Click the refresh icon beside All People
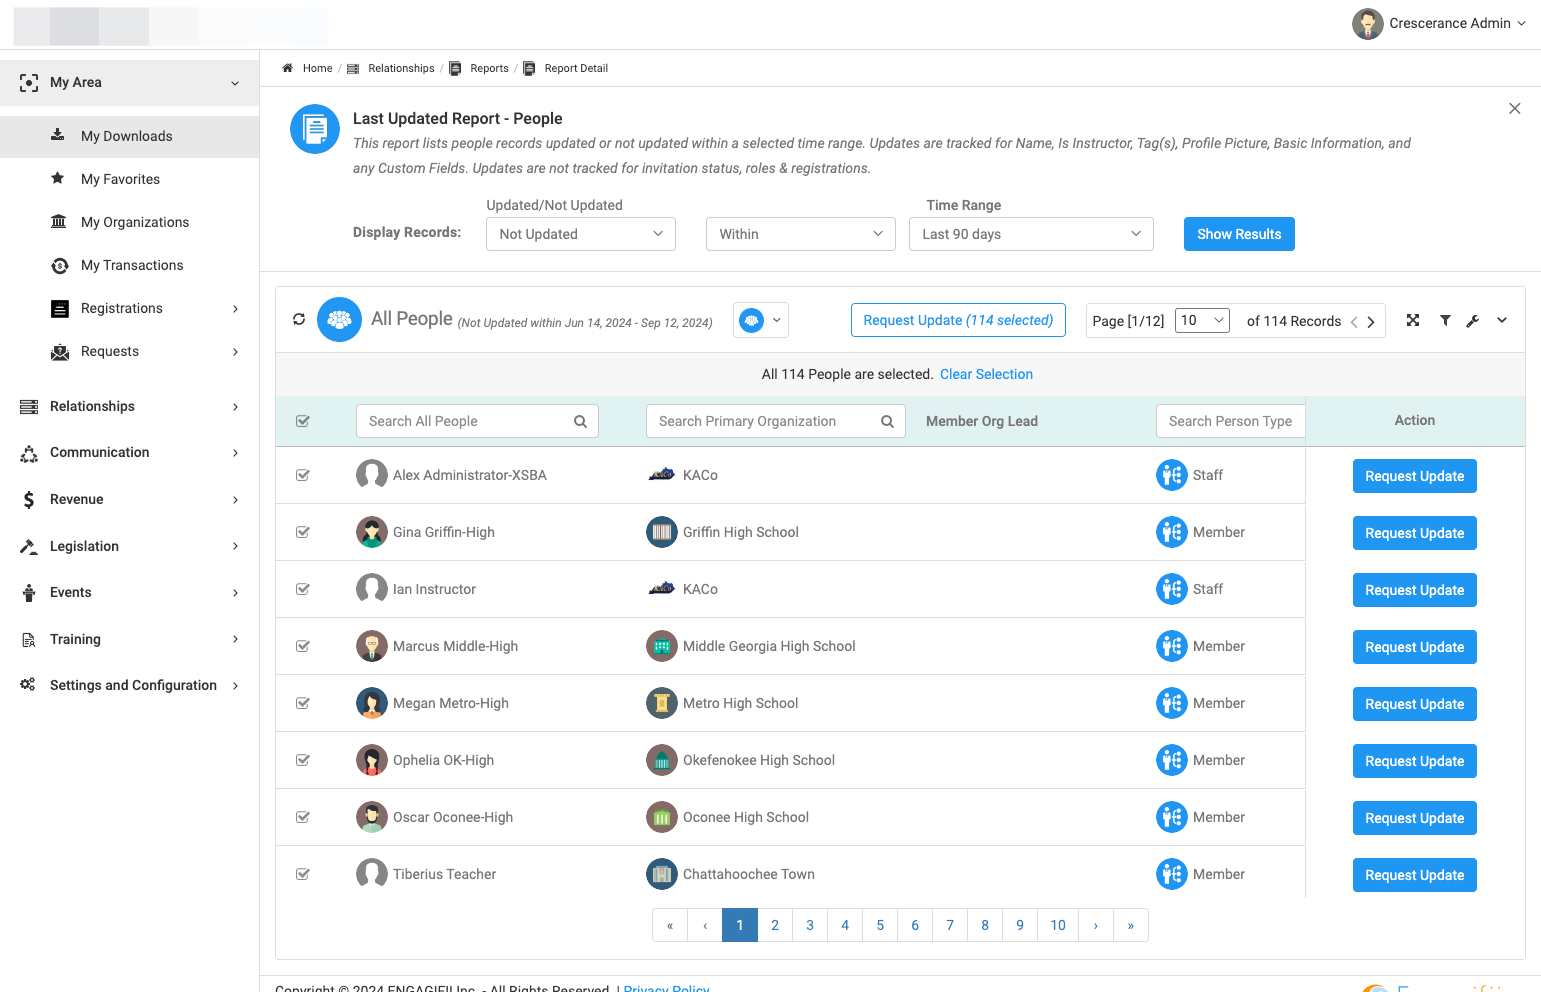 tap(298, 320)
